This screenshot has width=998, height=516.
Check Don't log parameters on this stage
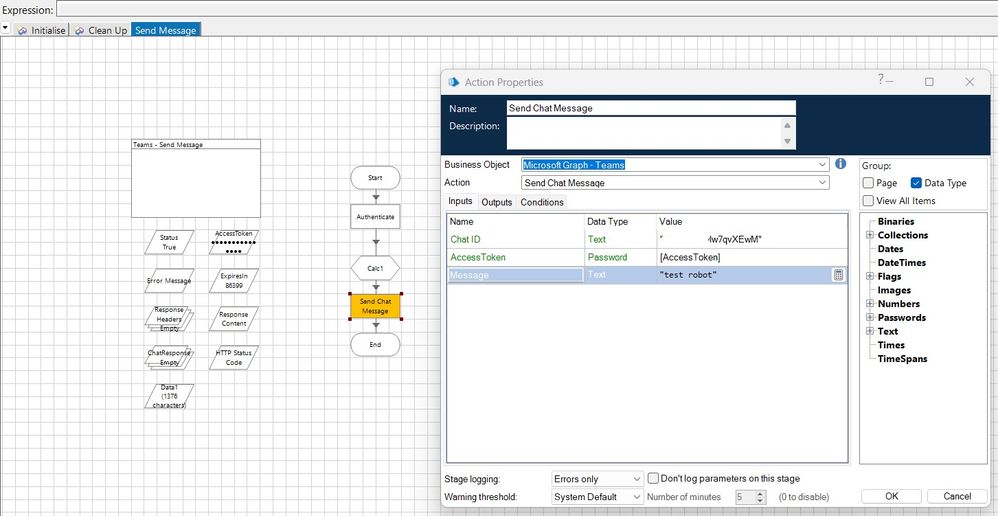[x=654, y=478]
